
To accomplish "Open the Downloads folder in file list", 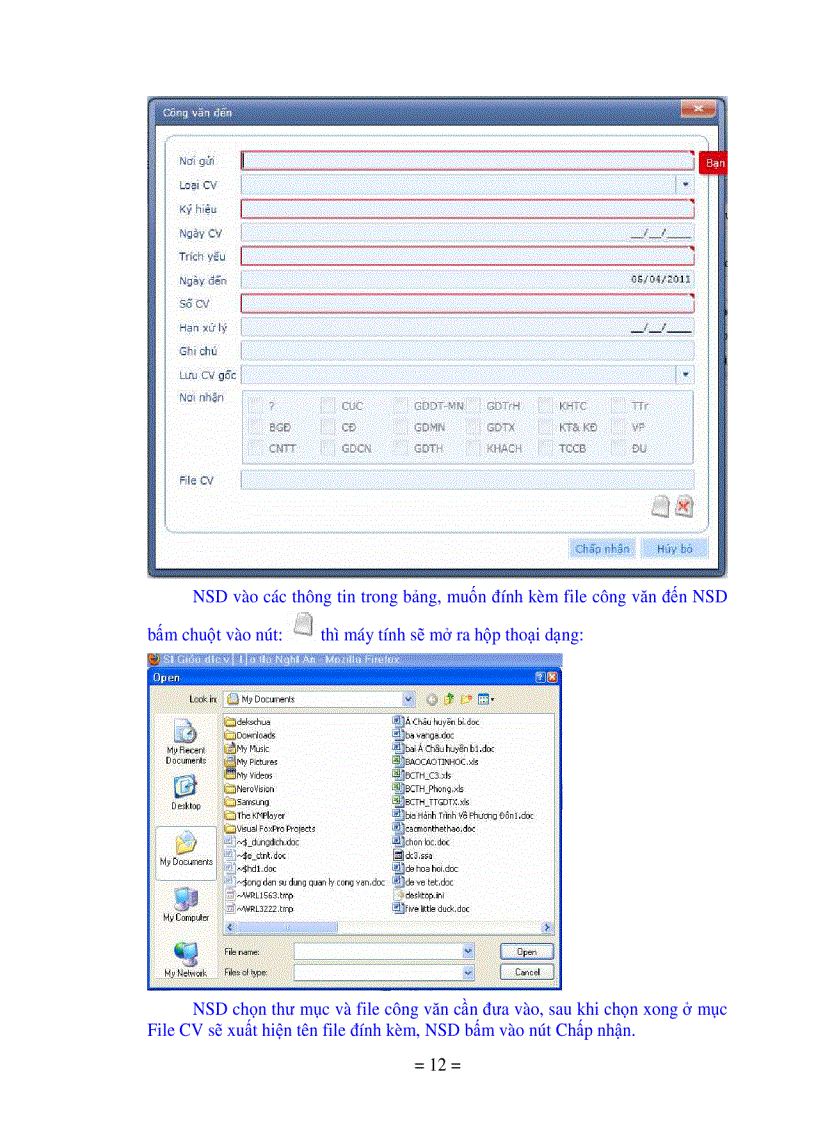I will pyautogui.click(x=255, y=735).
